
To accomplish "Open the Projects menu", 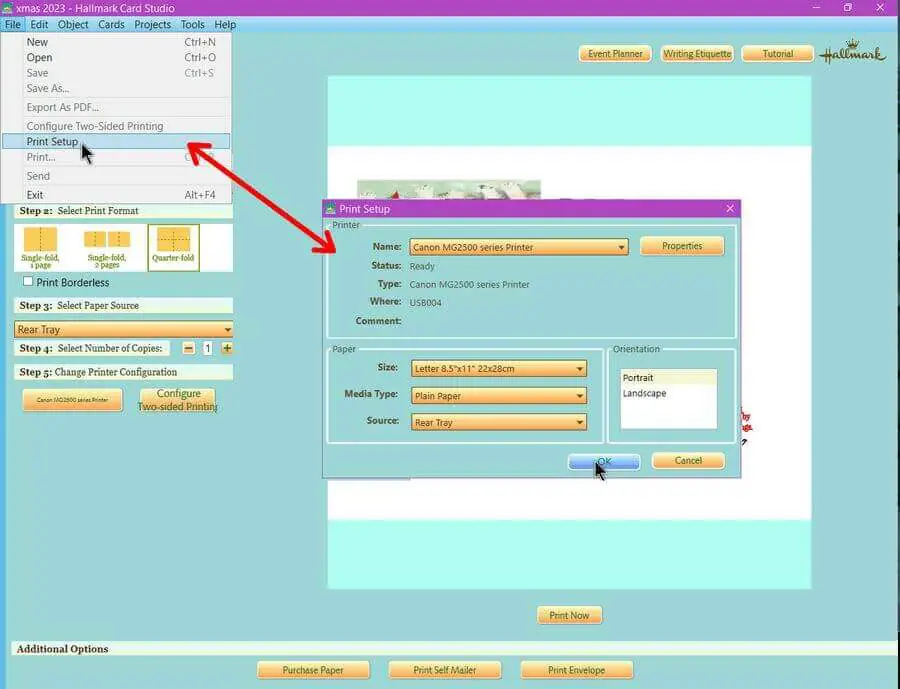I will click(153, 25).
